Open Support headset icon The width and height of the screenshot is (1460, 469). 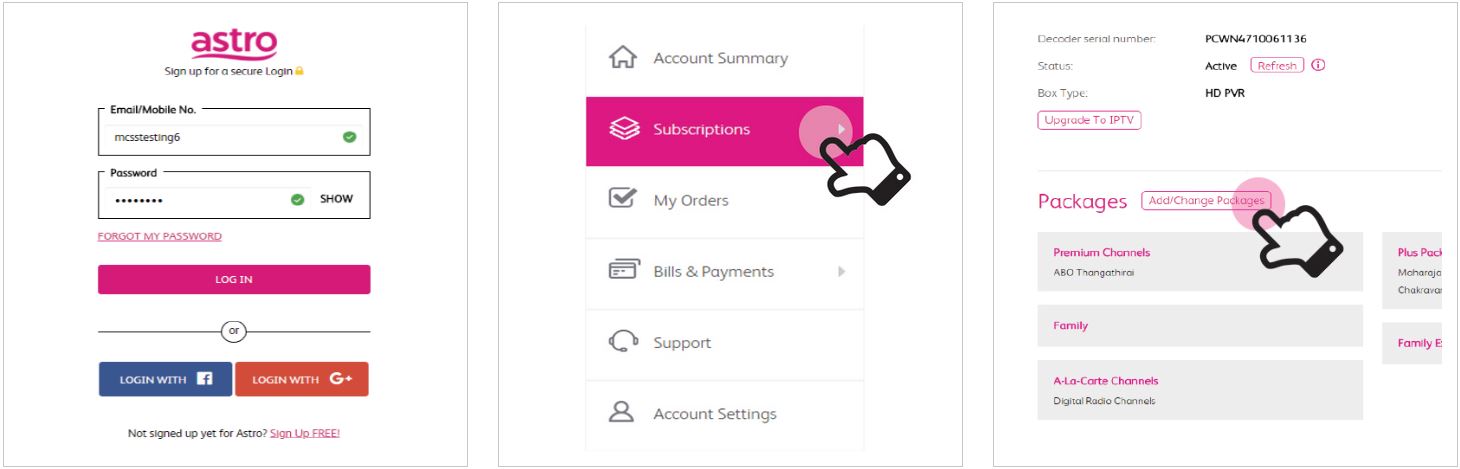(623, 342)
